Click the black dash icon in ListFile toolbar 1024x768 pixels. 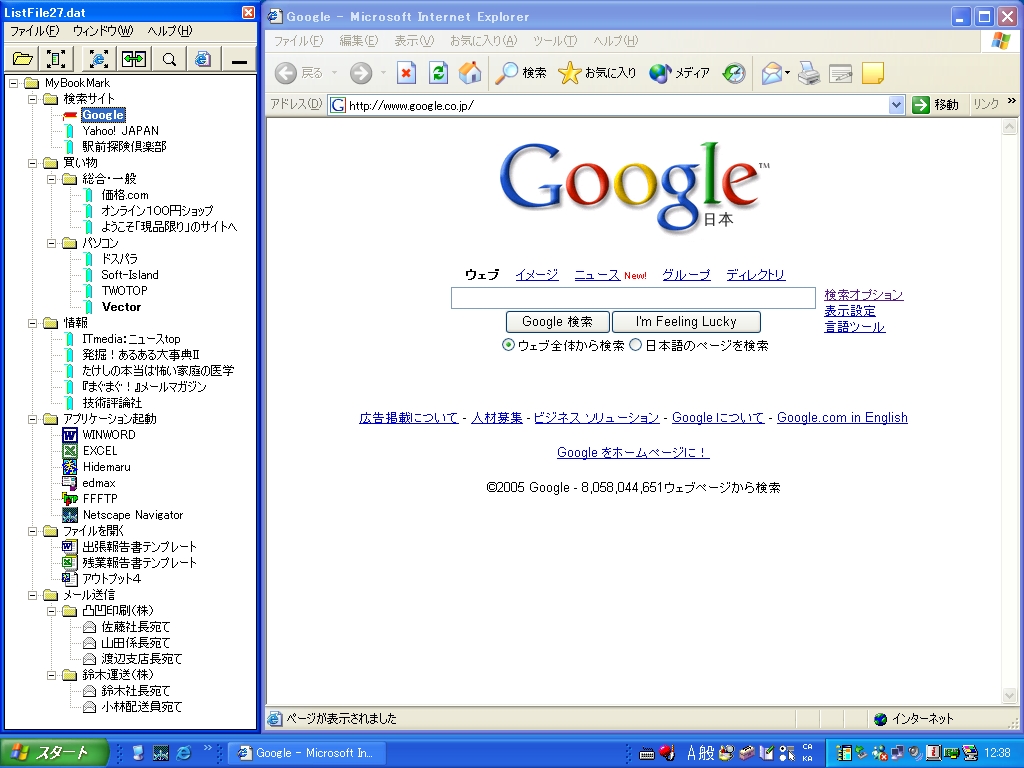click(x=239, y=59)
